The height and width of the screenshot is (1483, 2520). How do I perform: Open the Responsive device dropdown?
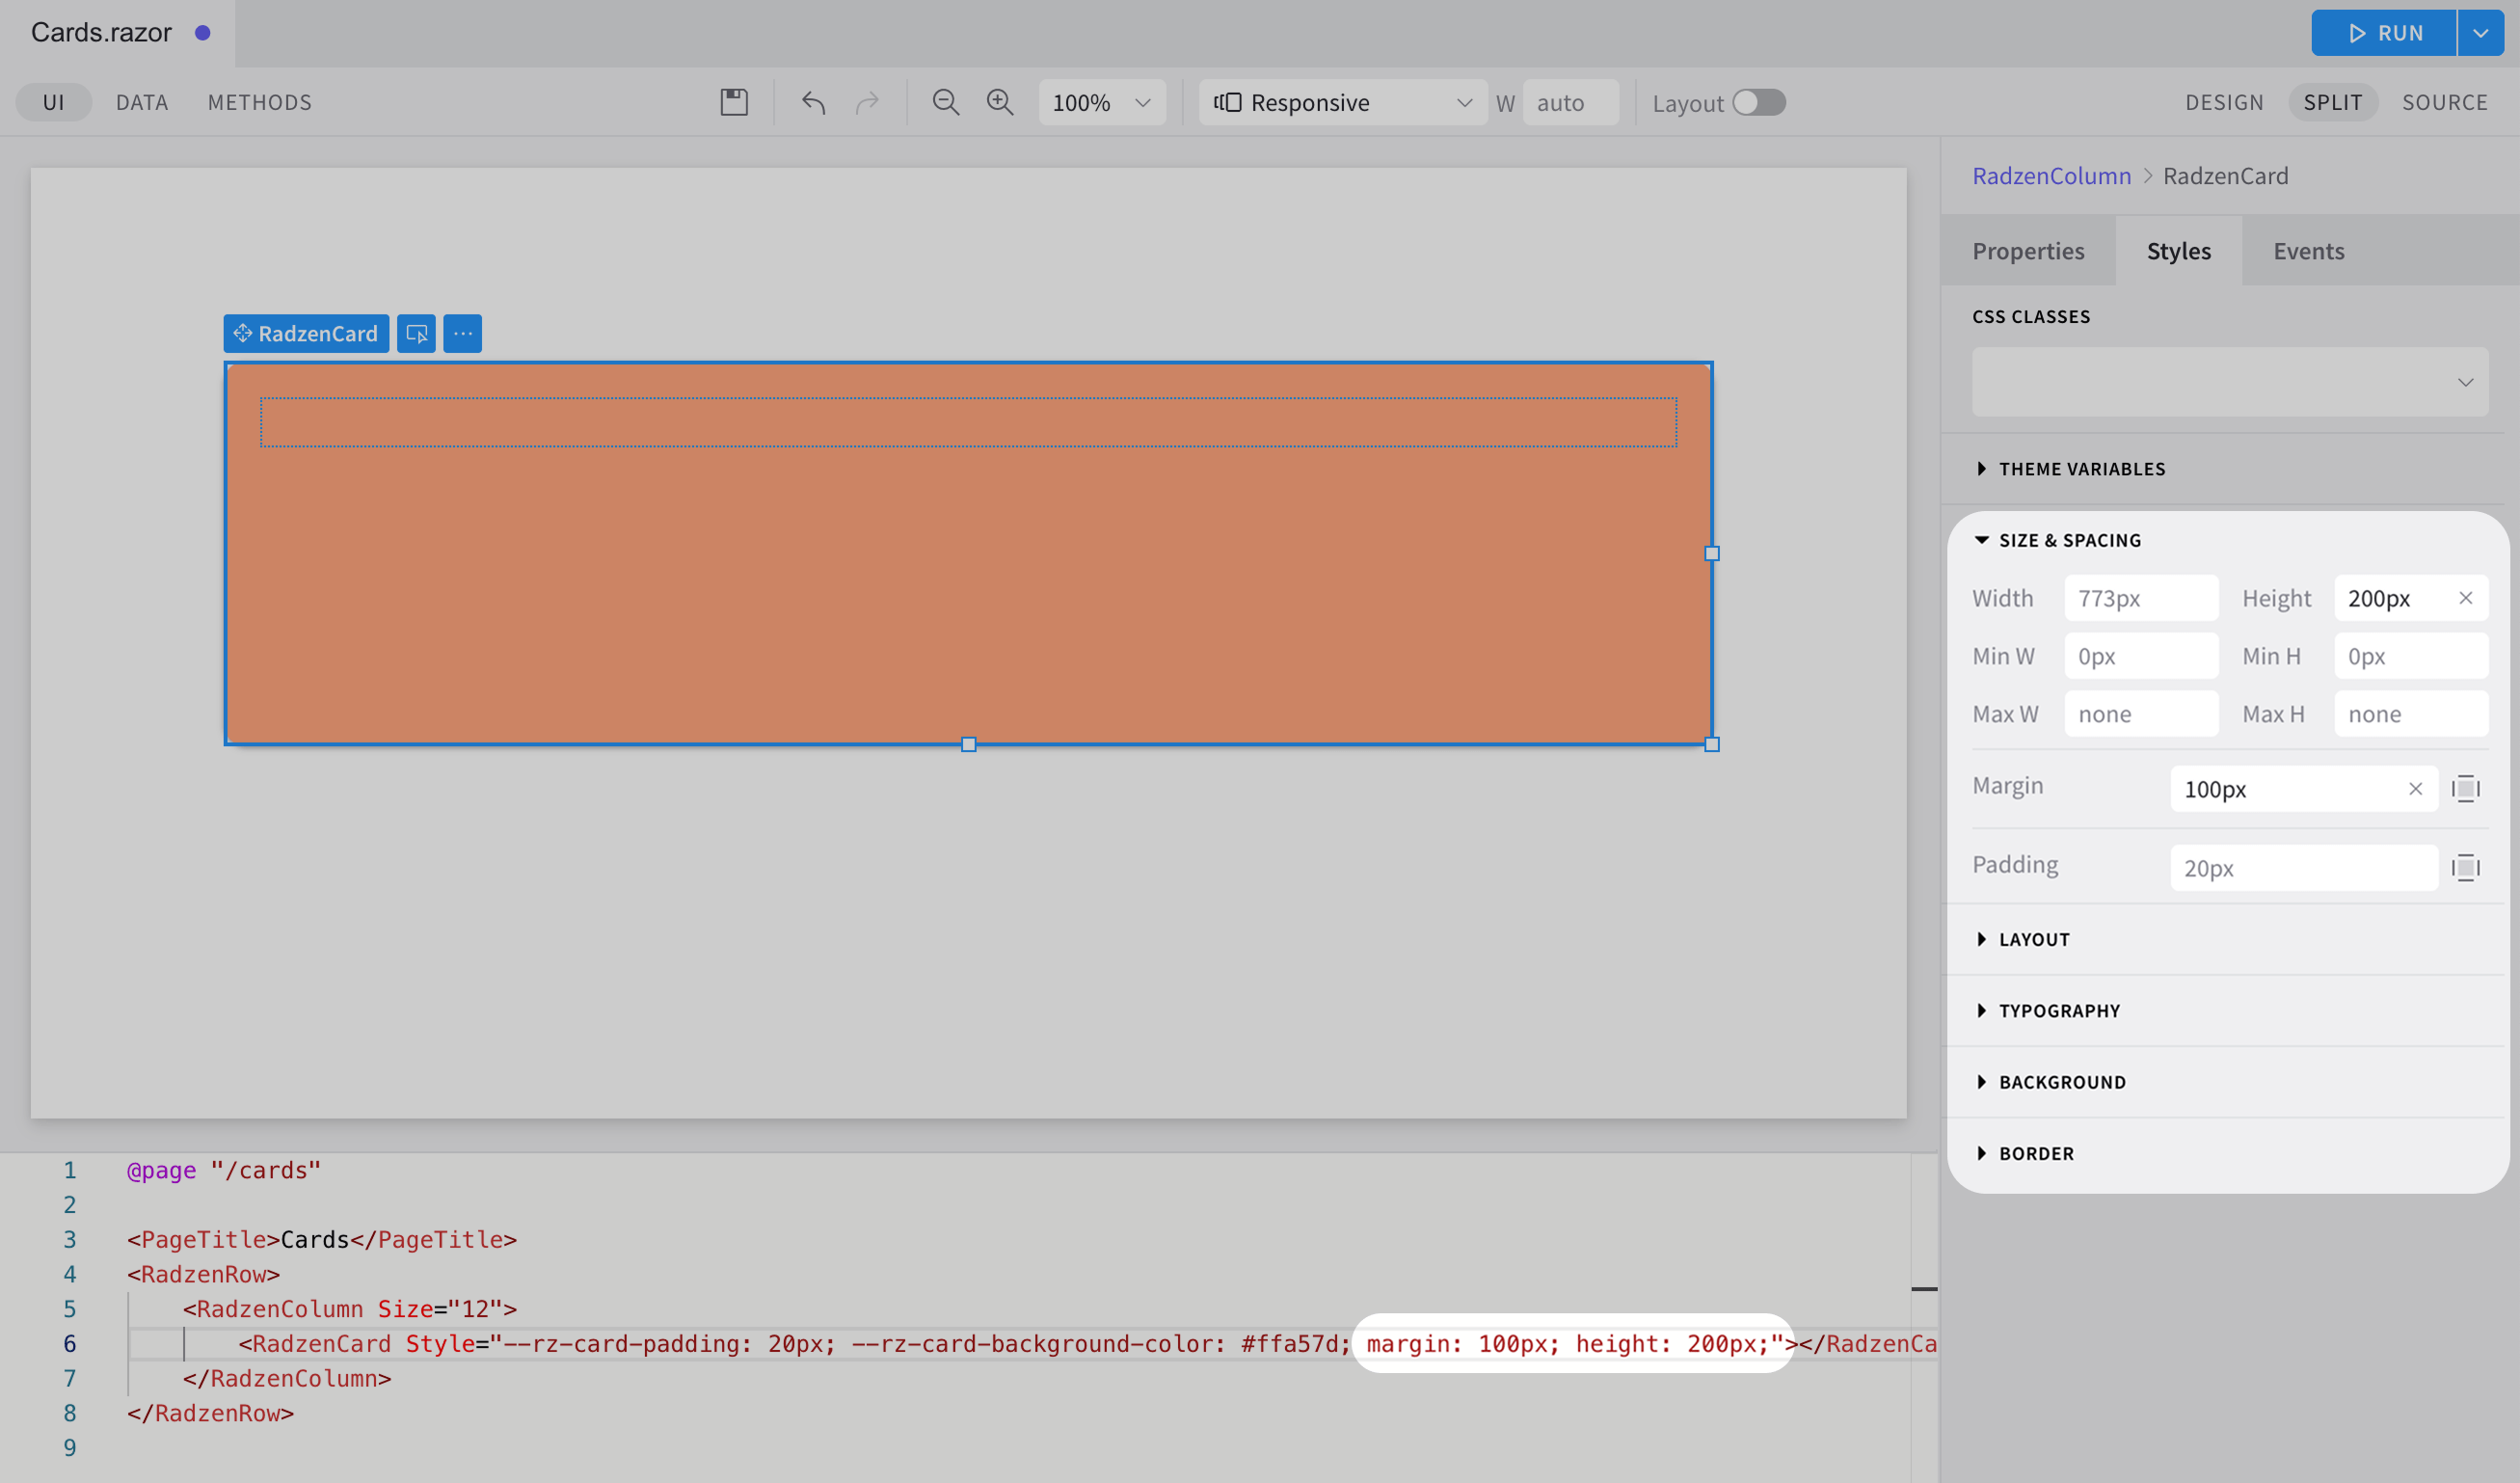point(1342,102)
